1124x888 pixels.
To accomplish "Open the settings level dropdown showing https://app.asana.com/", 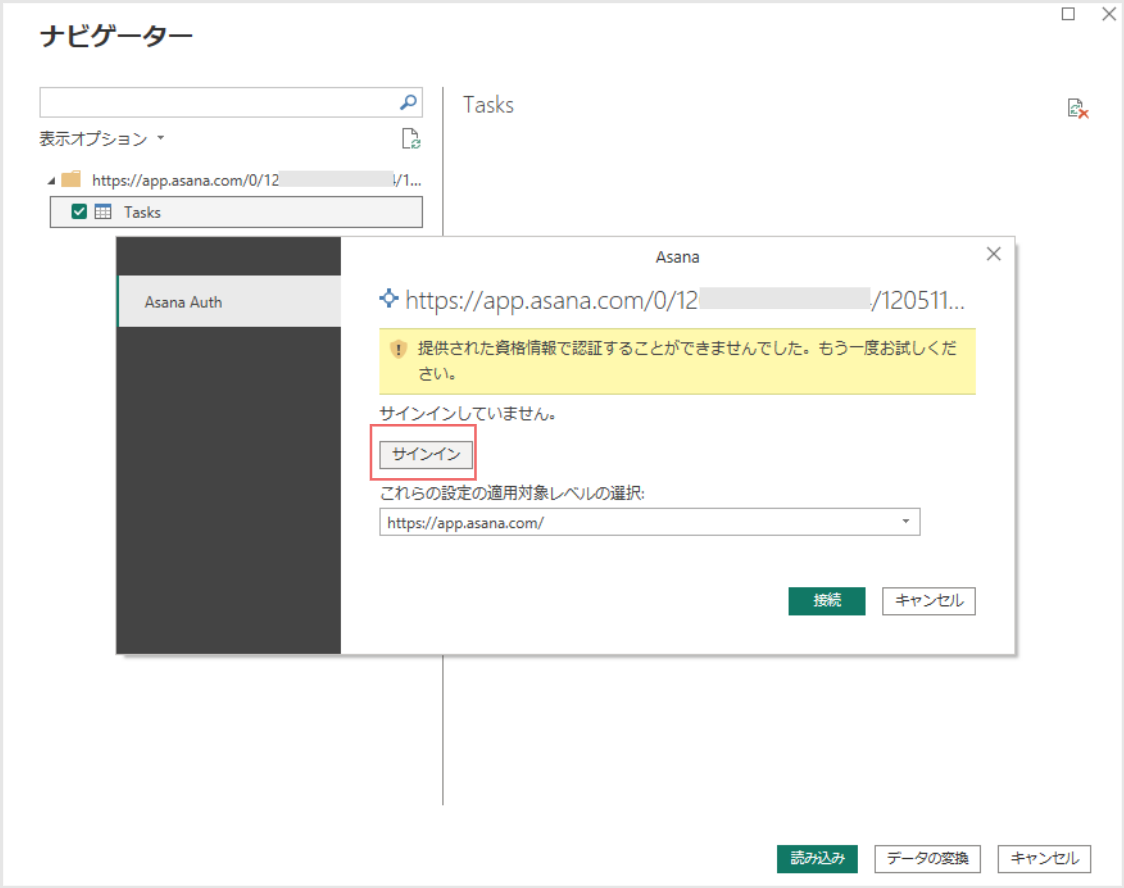I will pyautogui.click(x=649, y=522).
